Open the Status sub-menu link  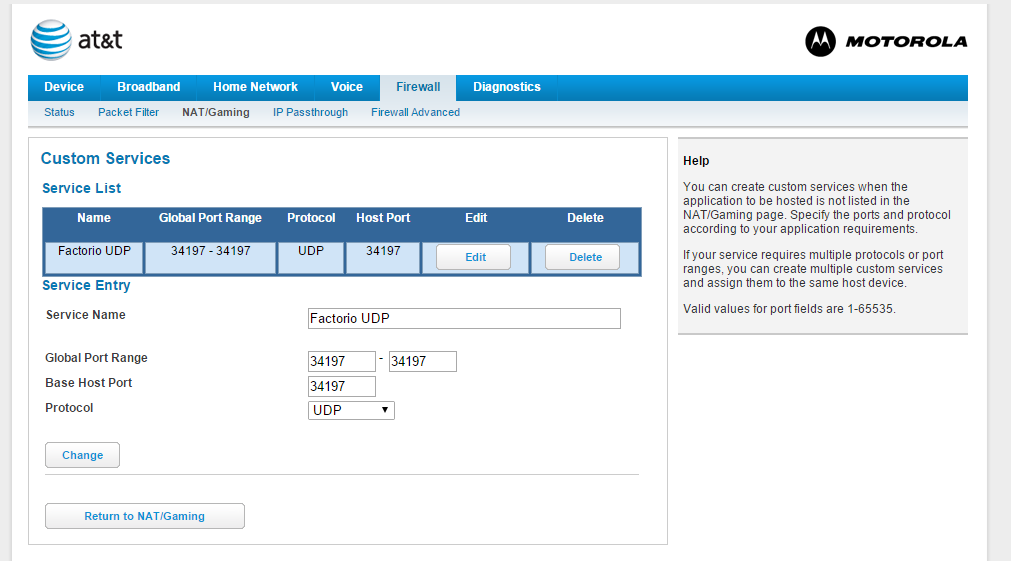tap(59, 112)
